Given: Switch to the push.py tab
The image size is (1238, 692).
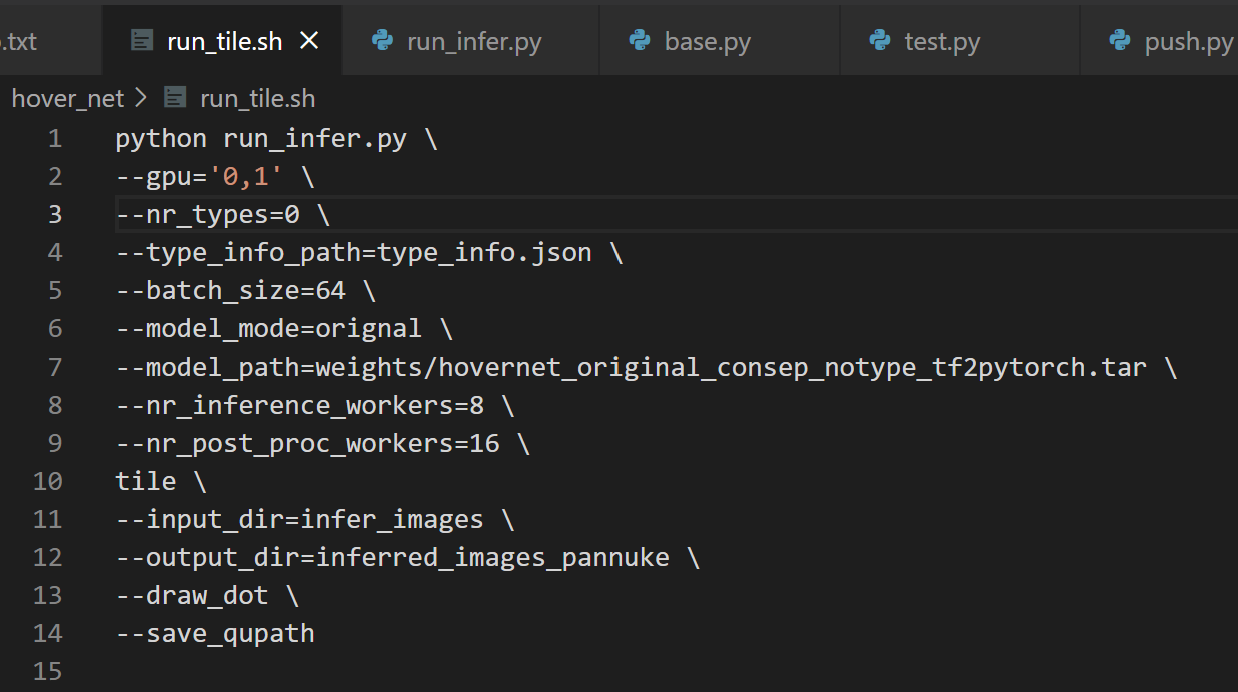Looking at the screenshot, I should click(x=1185, y=40).
